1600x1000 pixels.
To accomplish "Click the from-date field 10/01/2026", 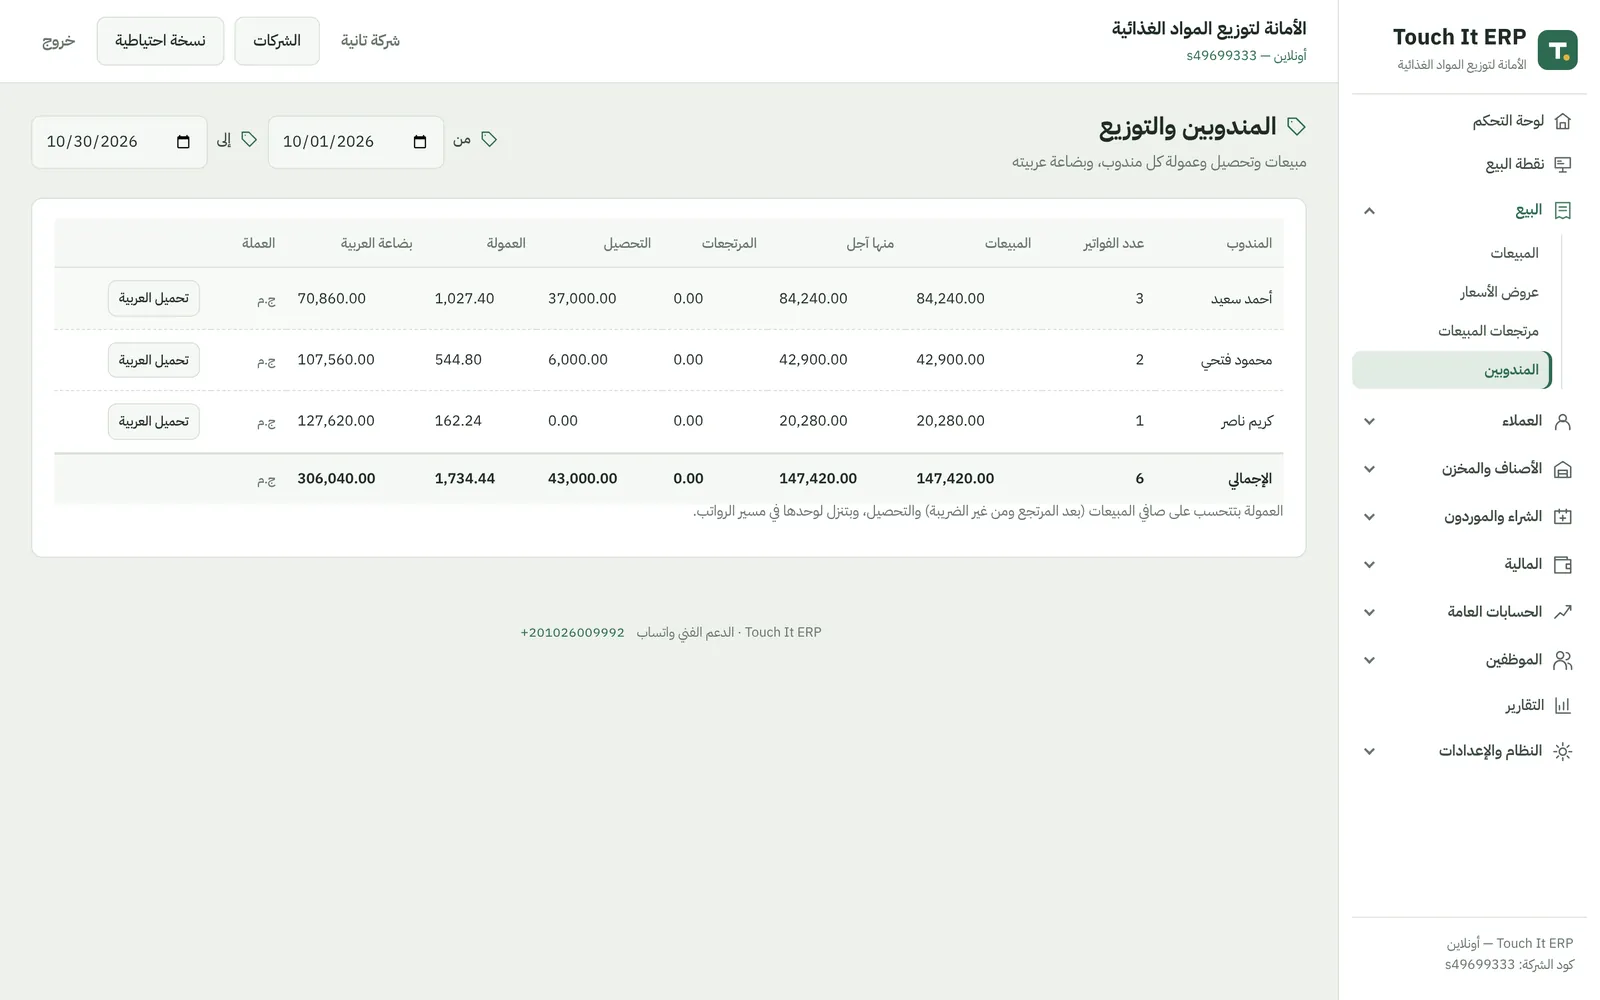I will coord(356,142).
